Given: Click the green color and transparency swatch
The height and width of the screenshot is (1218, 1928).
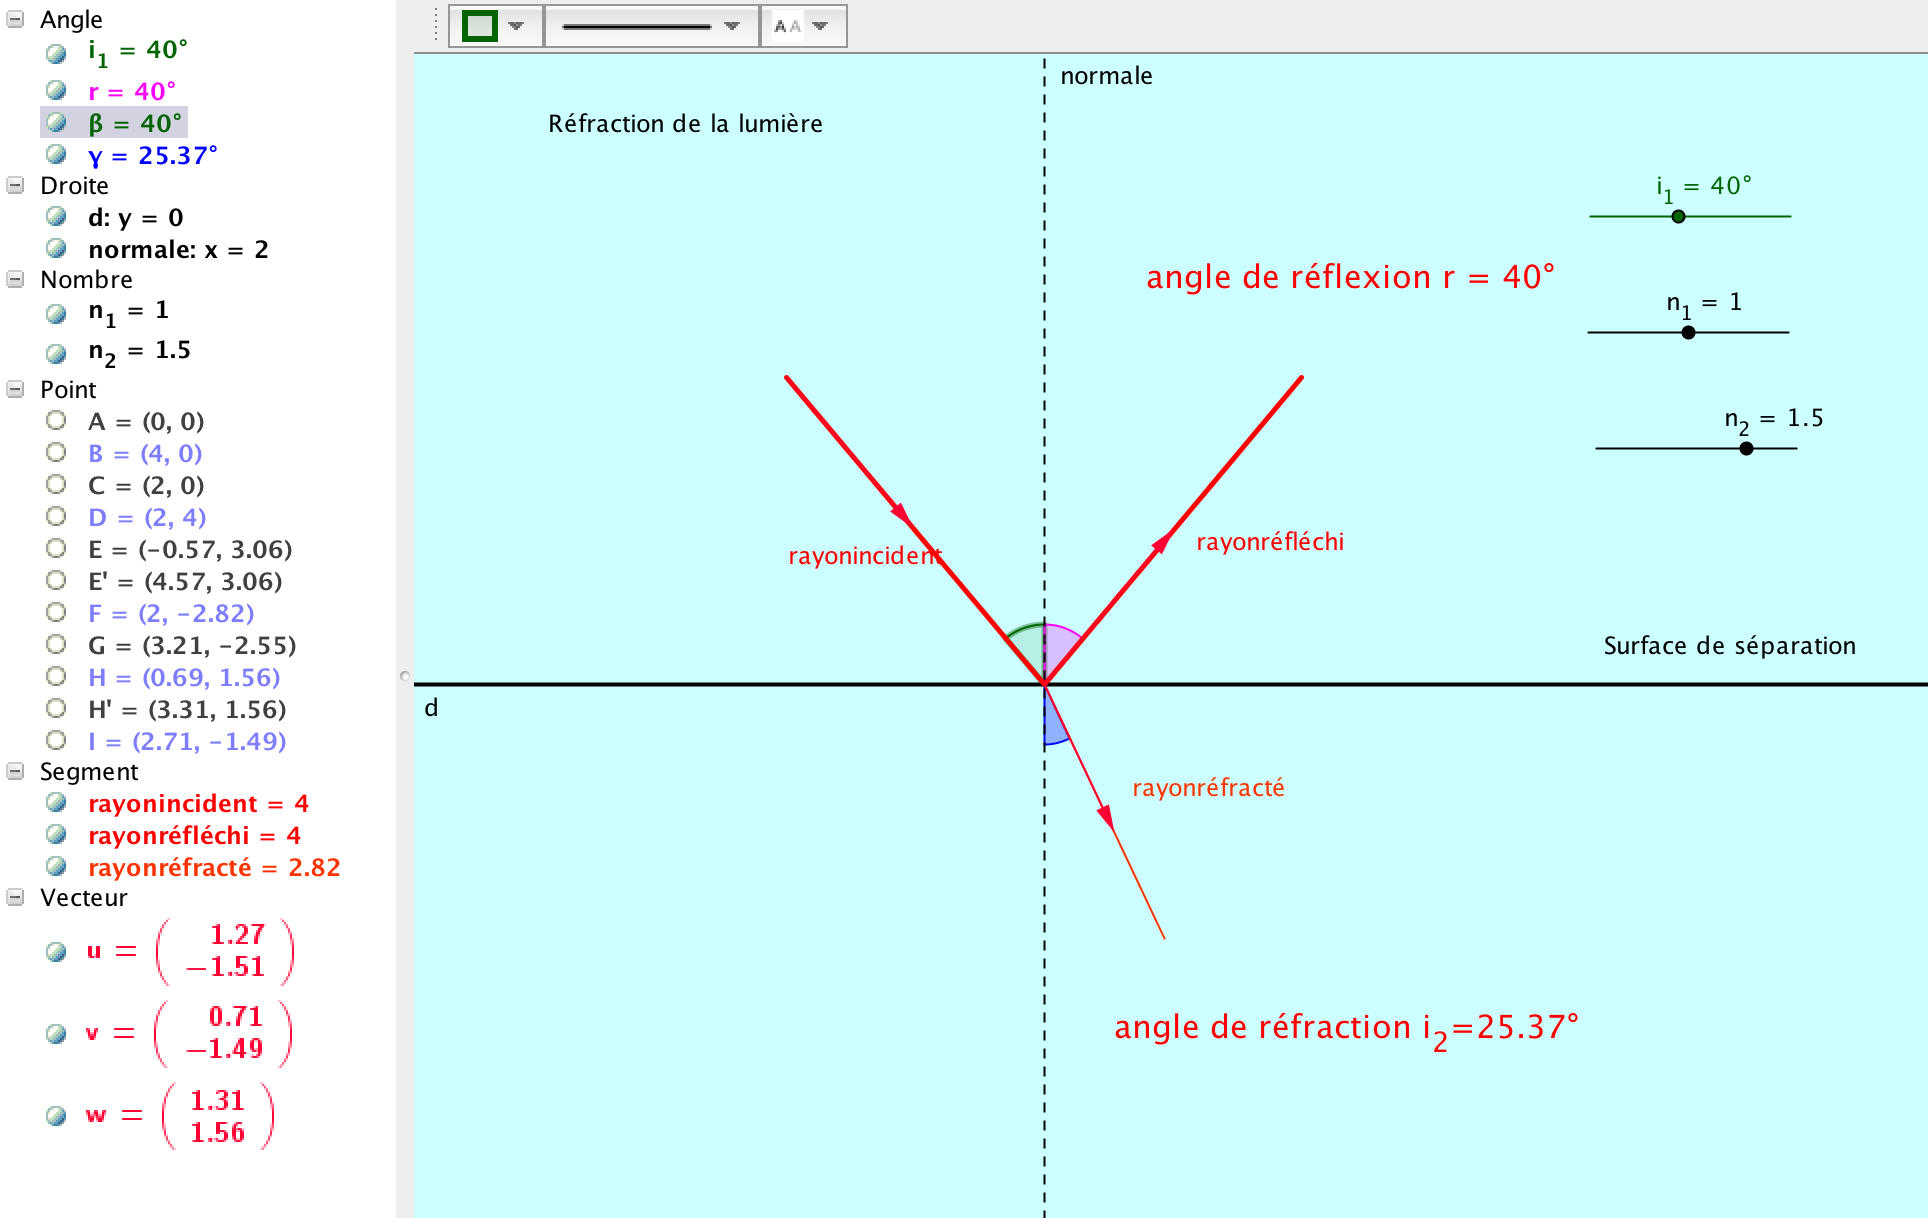Looking at the screenshot, I should click(x=480, y=26).
